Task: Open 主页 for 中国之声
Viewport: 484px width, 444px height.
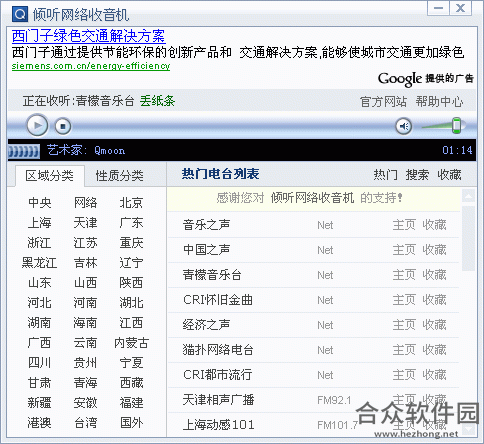Action: pyautogui.click(x=404, y=250)
